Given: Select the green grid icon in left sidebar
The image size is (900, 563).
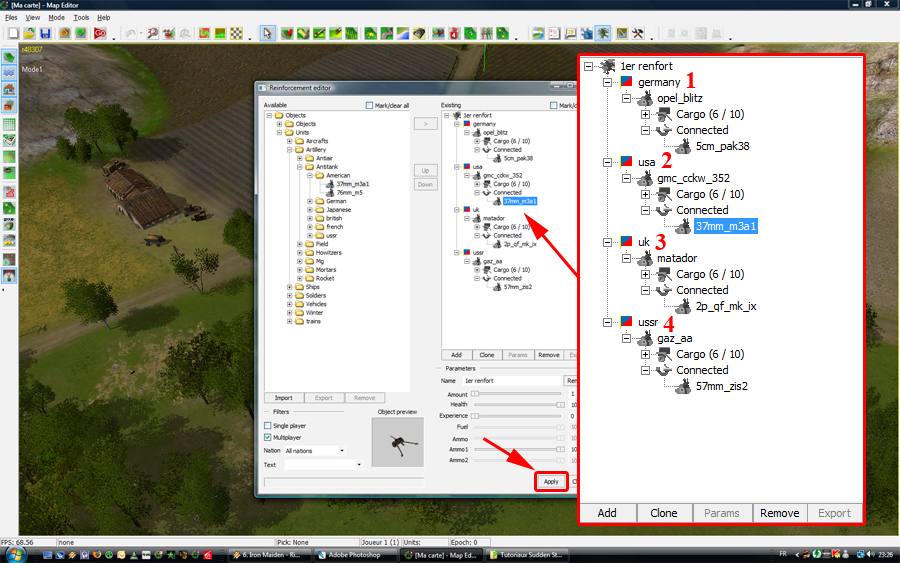Looking at the screenshot, I should pos(9,124).
